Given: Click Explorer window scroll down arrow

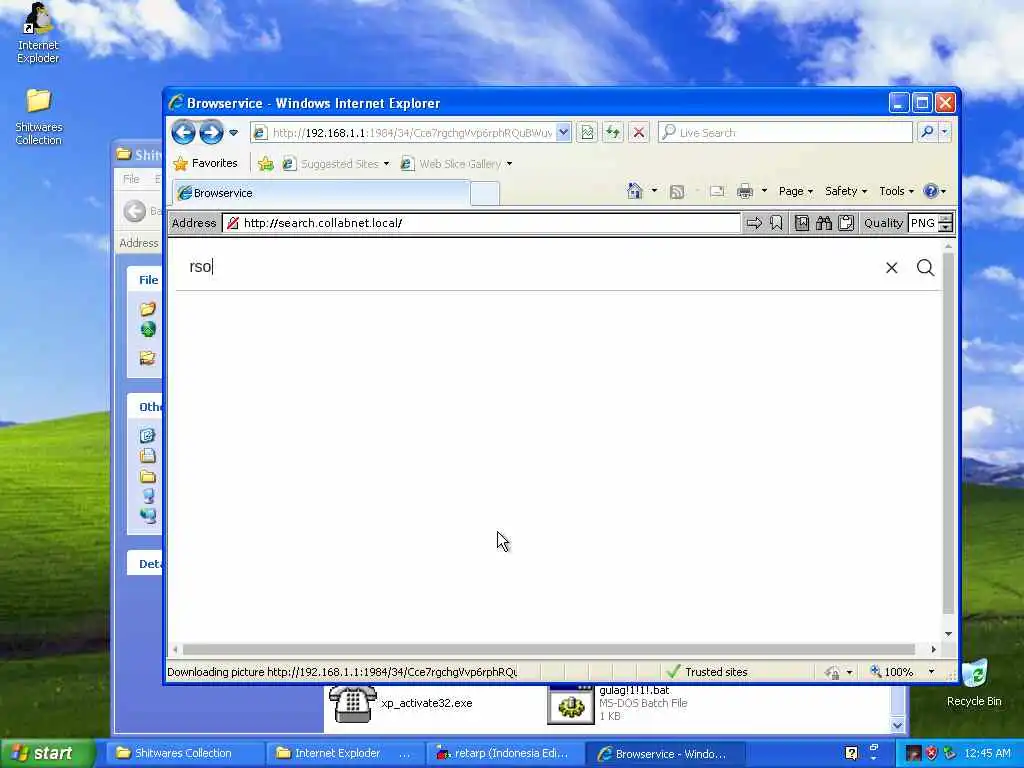Looking at the screenshot, I should (898, 725).
